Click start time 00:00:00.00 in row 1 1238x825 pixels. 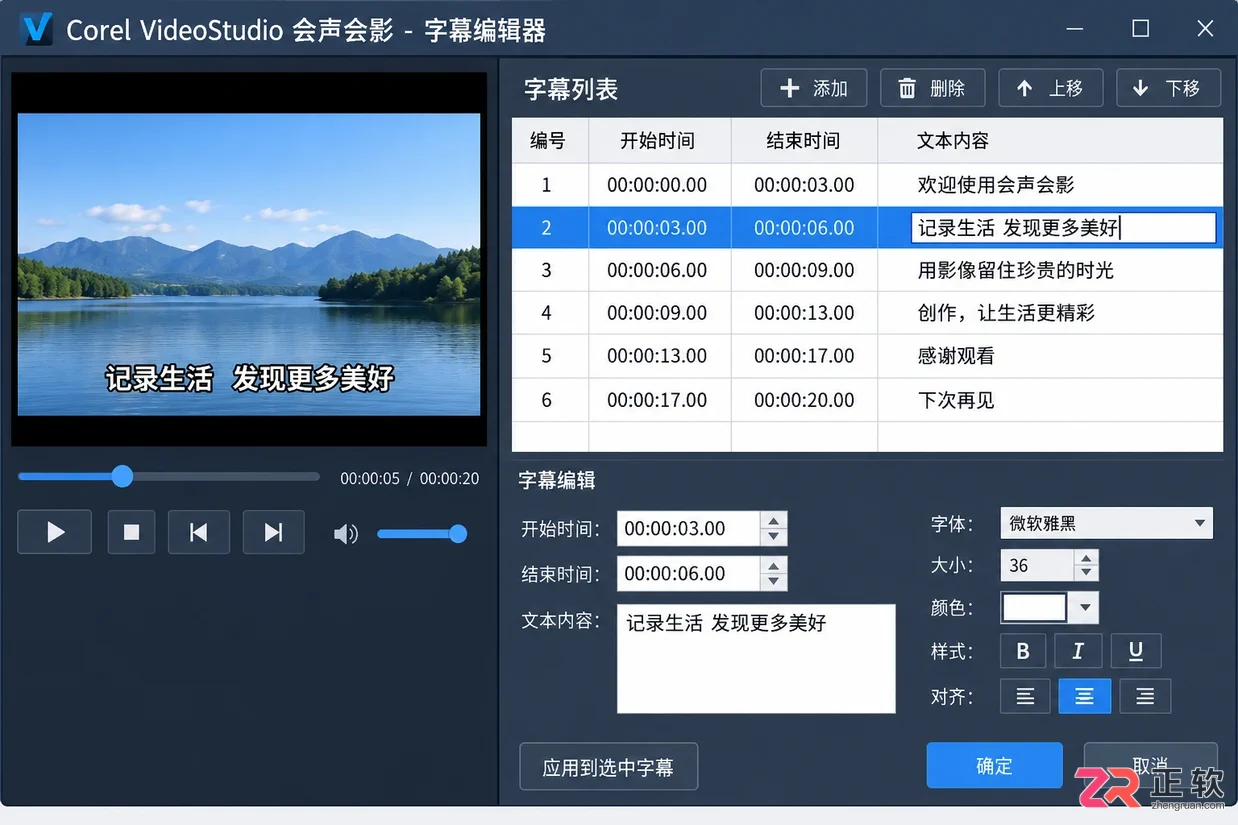pos(657,185)
